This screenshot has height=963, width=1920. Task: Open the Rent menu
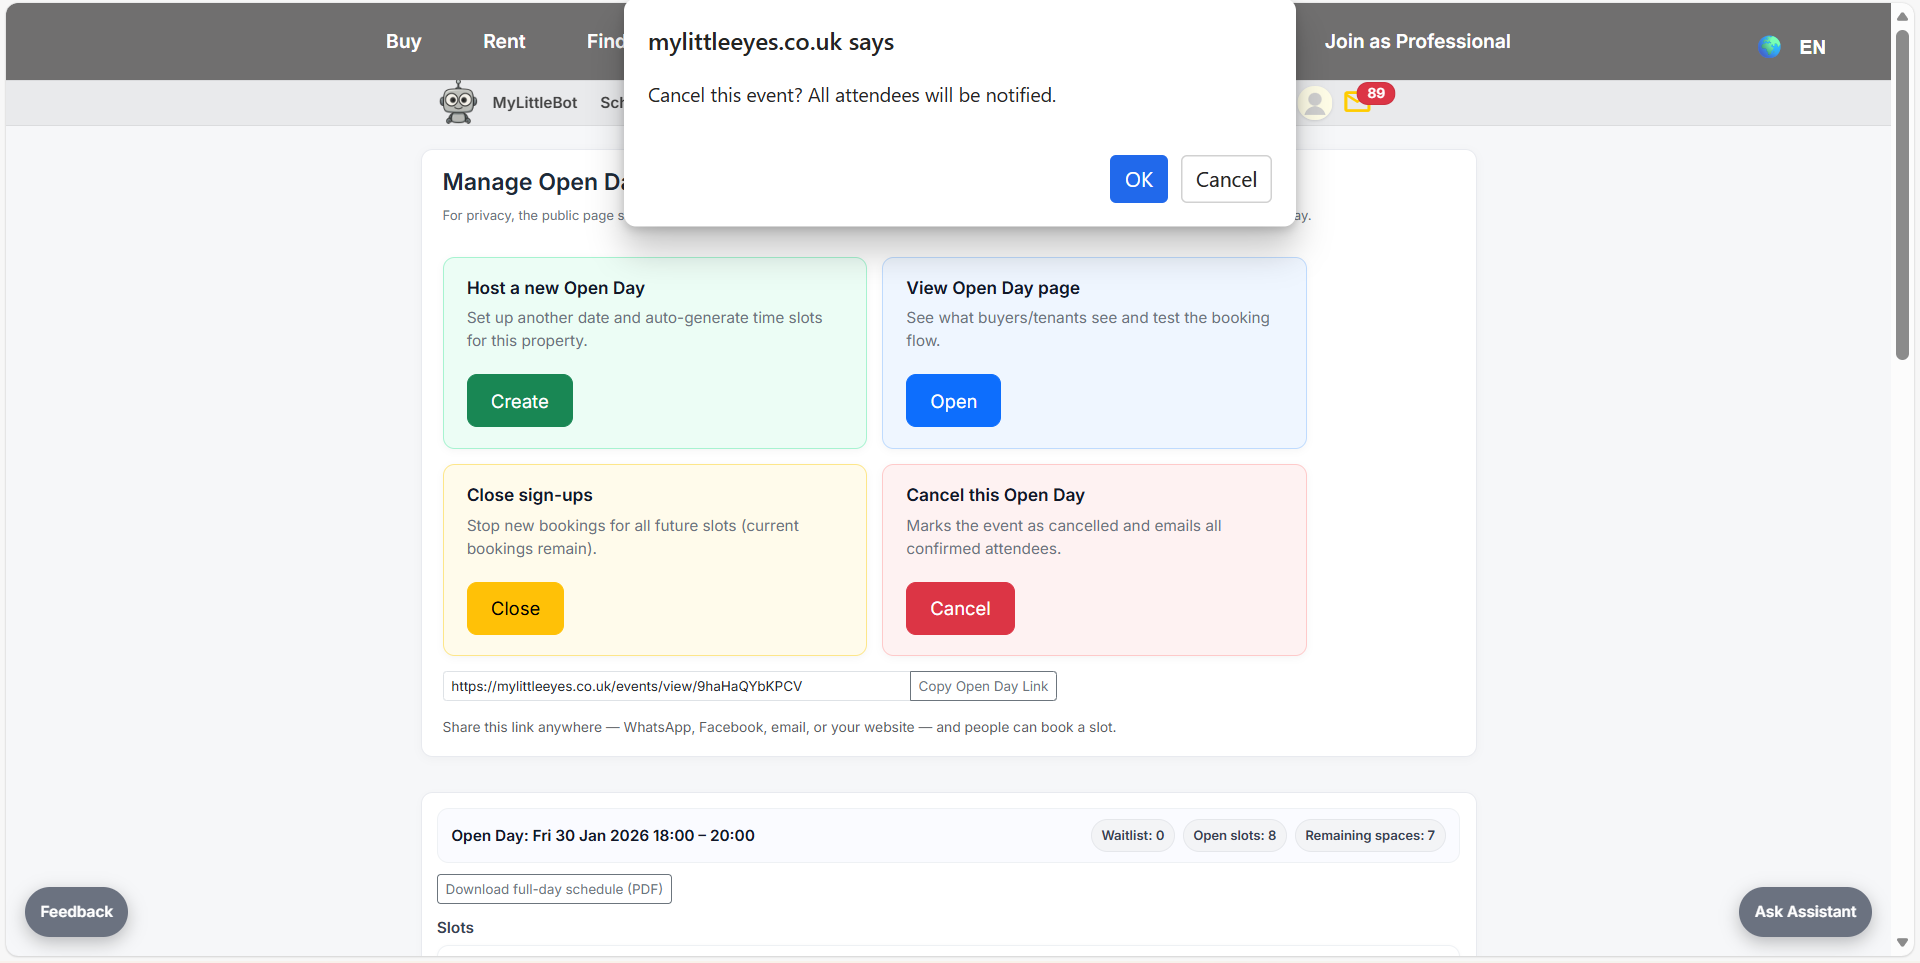point(504,41)
